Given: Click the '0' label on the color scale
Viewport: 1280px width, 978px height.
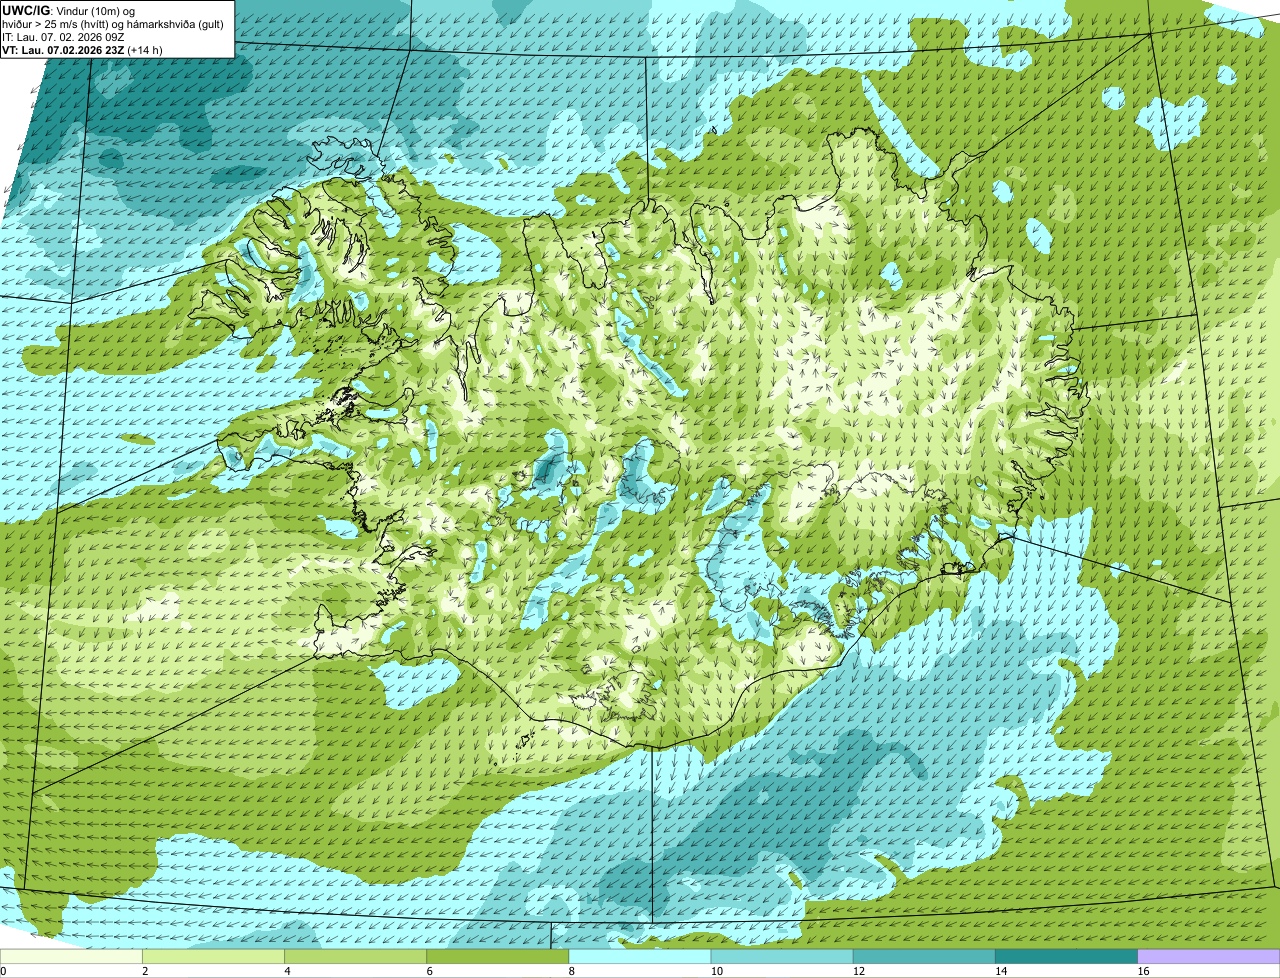Looking at the screenshot, I should 3,971.
